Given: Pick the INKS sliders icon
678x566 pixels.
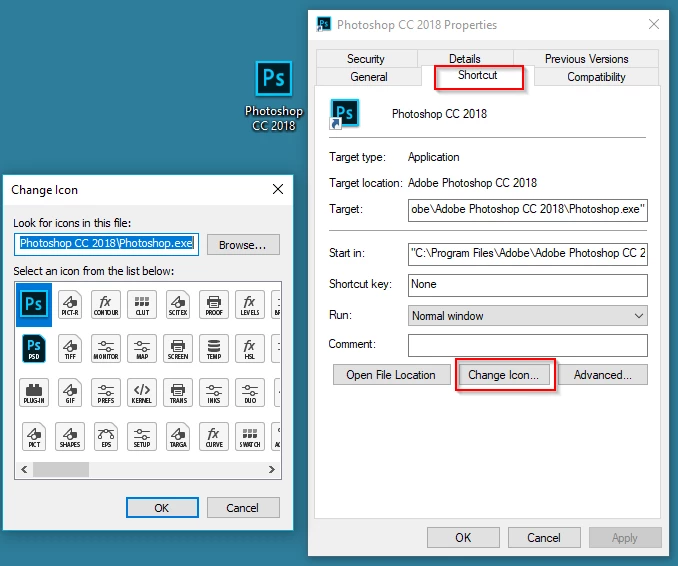Looking at the screenshot, I should click(x=214, y=393).
